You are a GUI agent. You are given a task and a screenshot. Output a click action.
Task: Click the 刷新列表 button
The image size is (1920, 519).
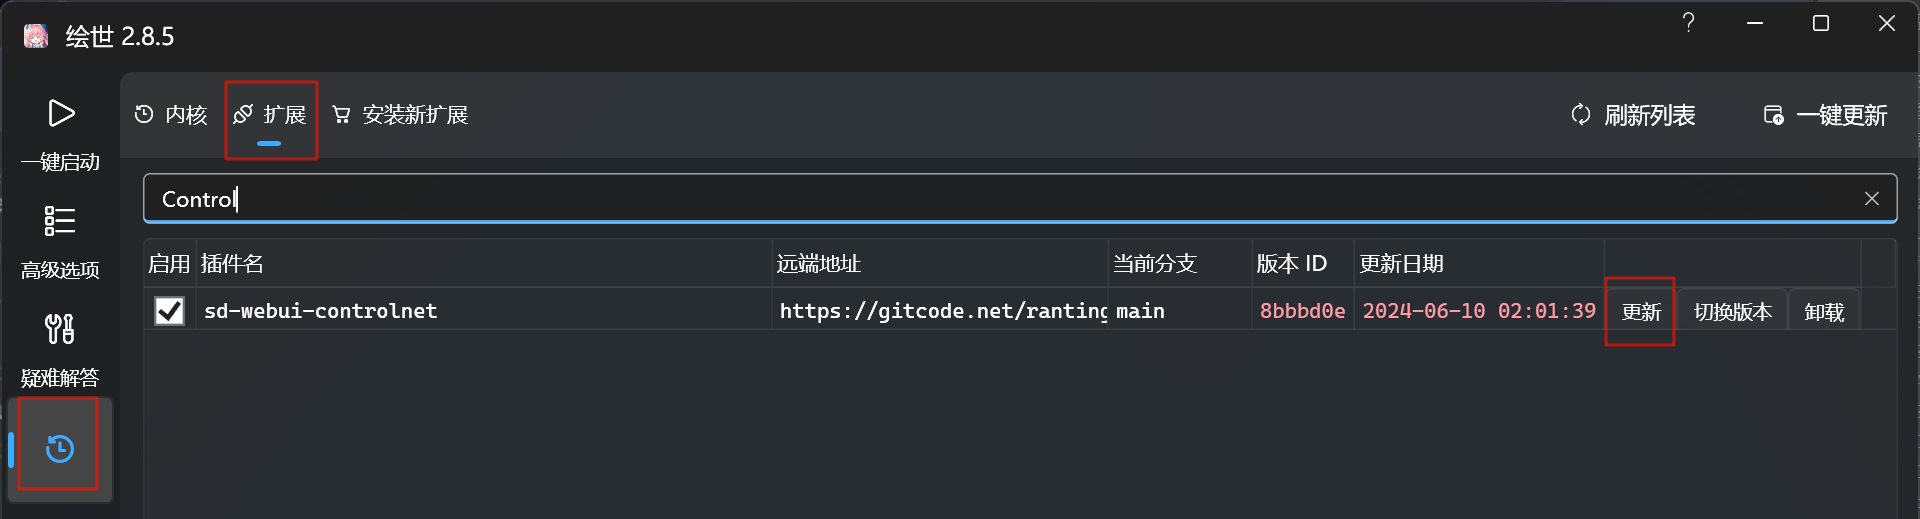pyautogui.click(x=1633, y=115)
